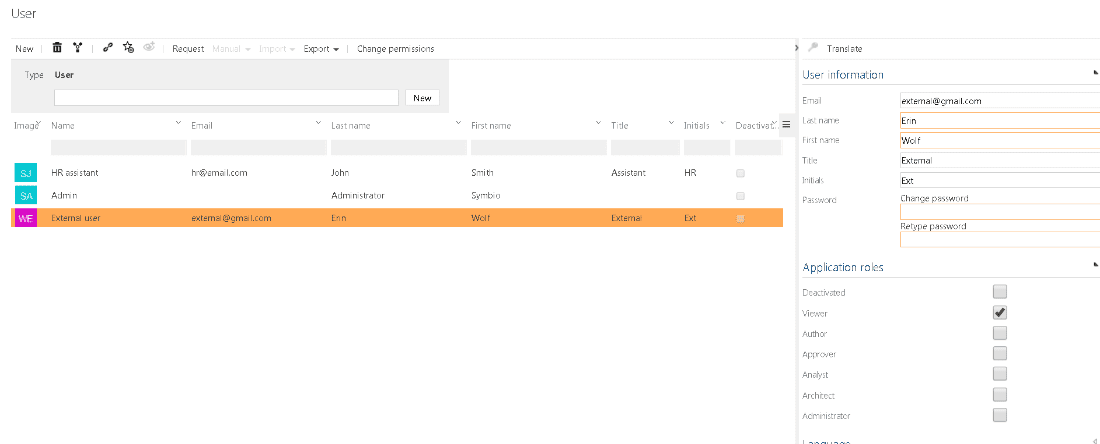1100x444 pixels.
Task: Click the Administrator last name cell
Action: tap(358, 196)
